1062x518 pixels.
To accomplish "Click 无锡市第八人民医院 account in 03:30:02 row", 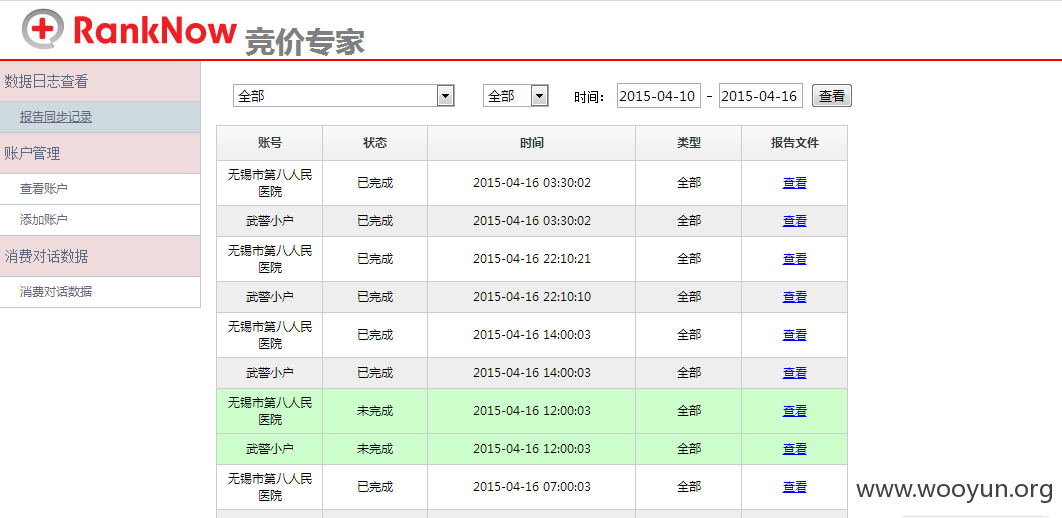I will click(x=270, y=183).
